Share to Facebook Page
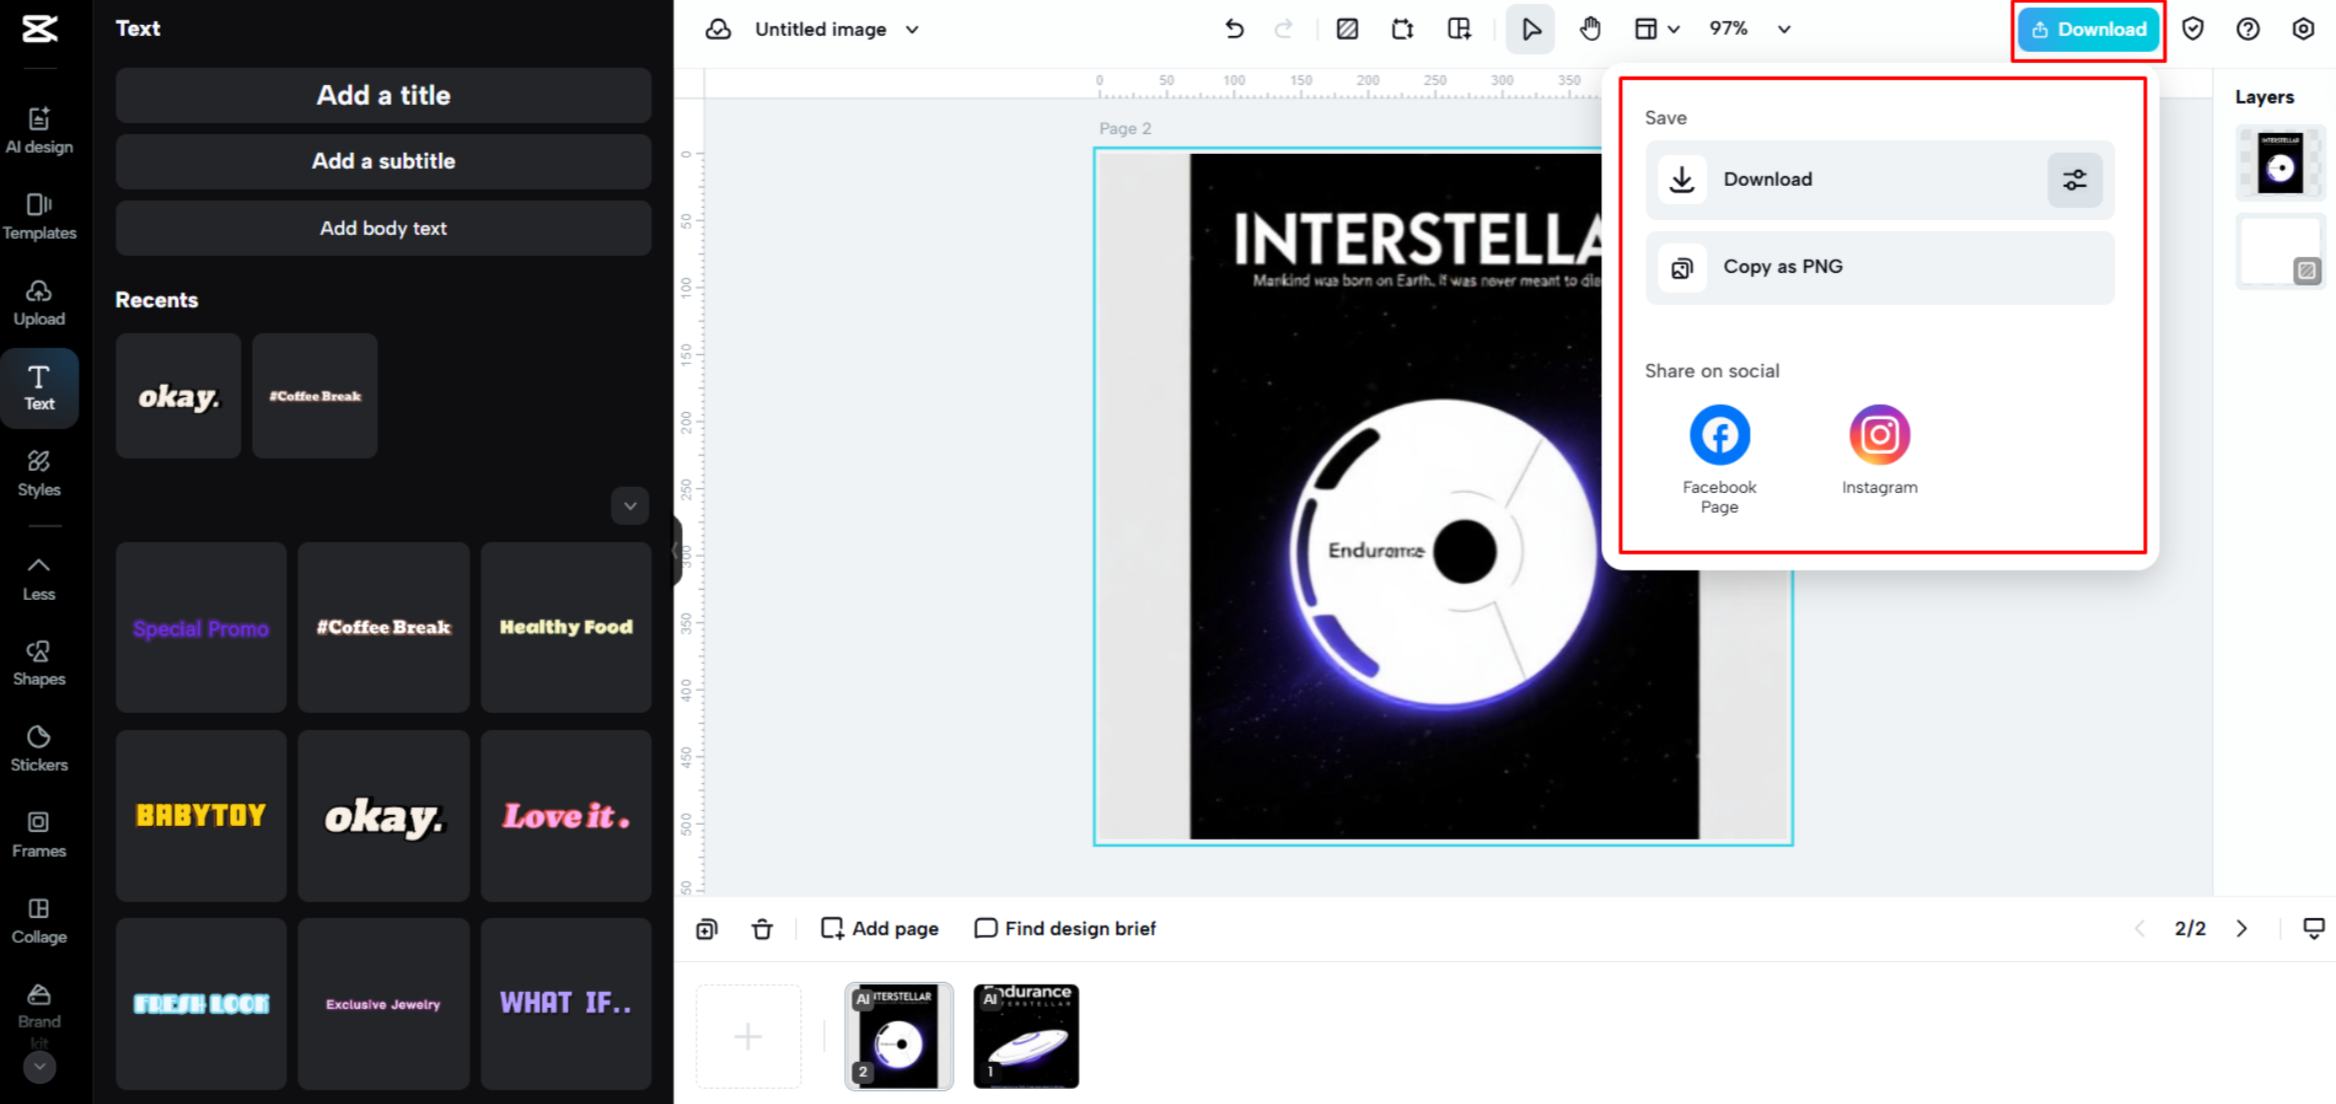The width and height of the screenshot is (2336, 1104). [x=1719, y=436]
